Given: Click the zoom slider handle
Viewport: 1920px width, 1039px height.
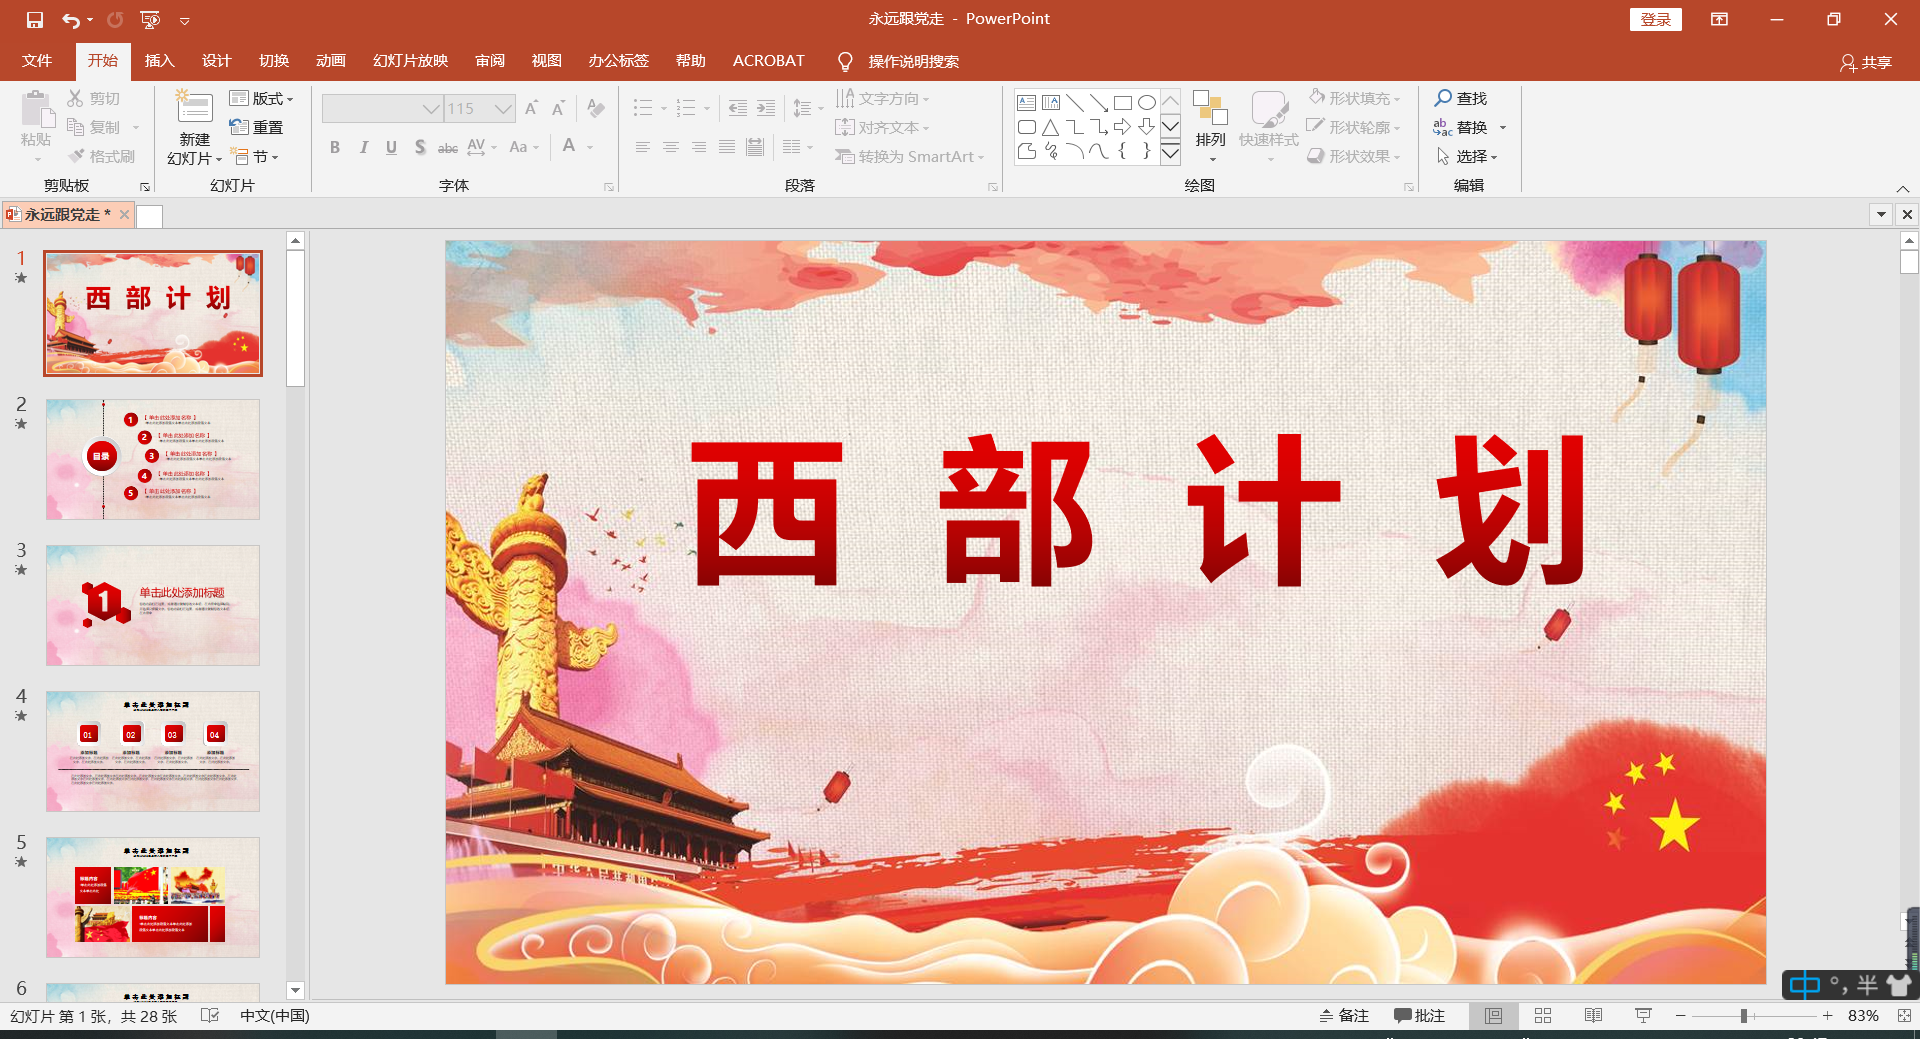Looking at the screenshot, I should coord(1743,1016).
